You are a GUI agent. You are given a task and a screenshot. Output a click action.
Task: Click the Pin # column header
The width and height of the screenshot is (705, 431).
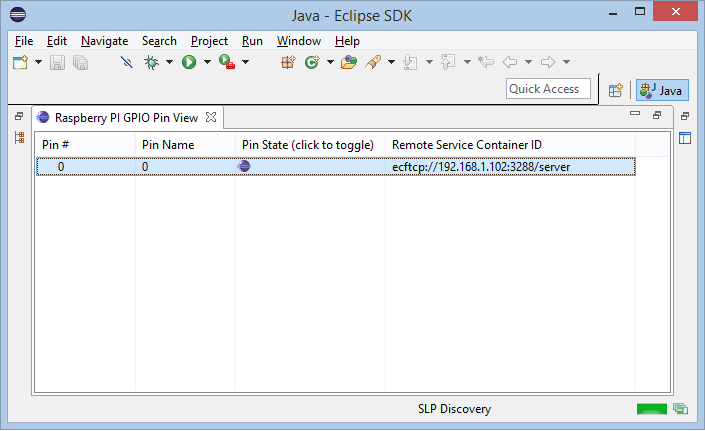[x=85, y=145]
